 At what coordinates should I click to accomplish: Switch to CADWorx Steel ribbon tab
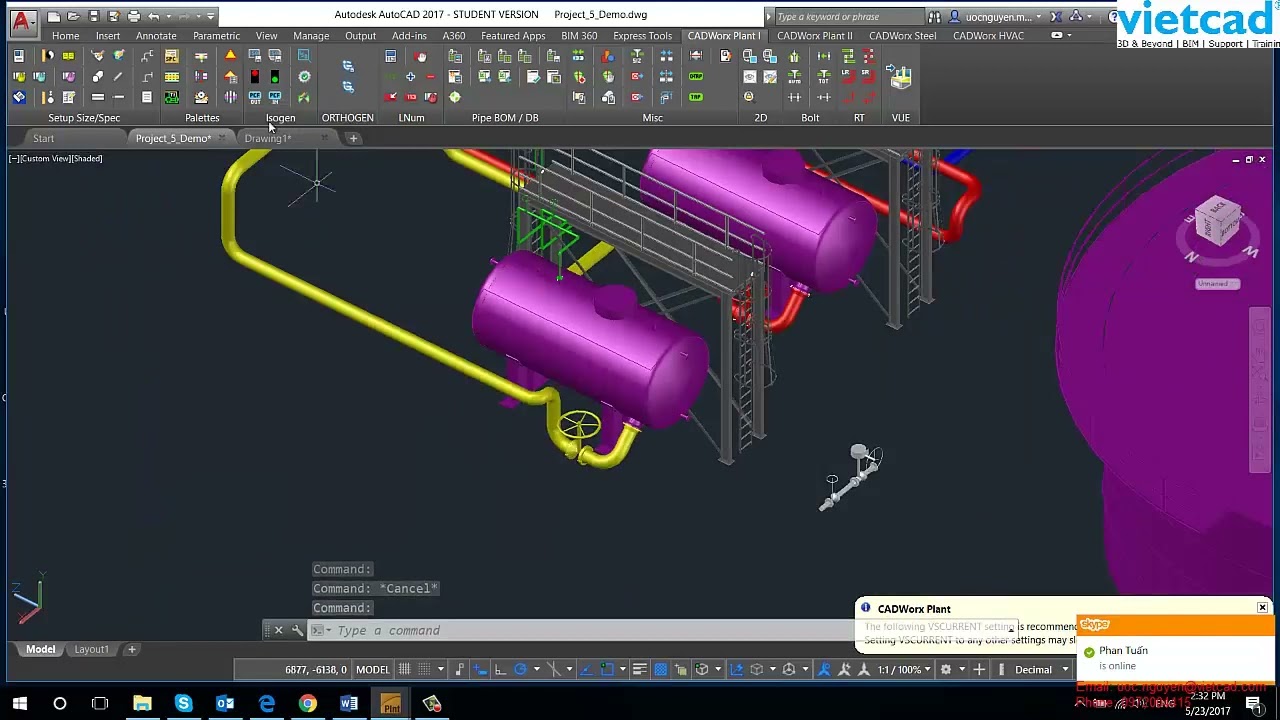[903, 36]
